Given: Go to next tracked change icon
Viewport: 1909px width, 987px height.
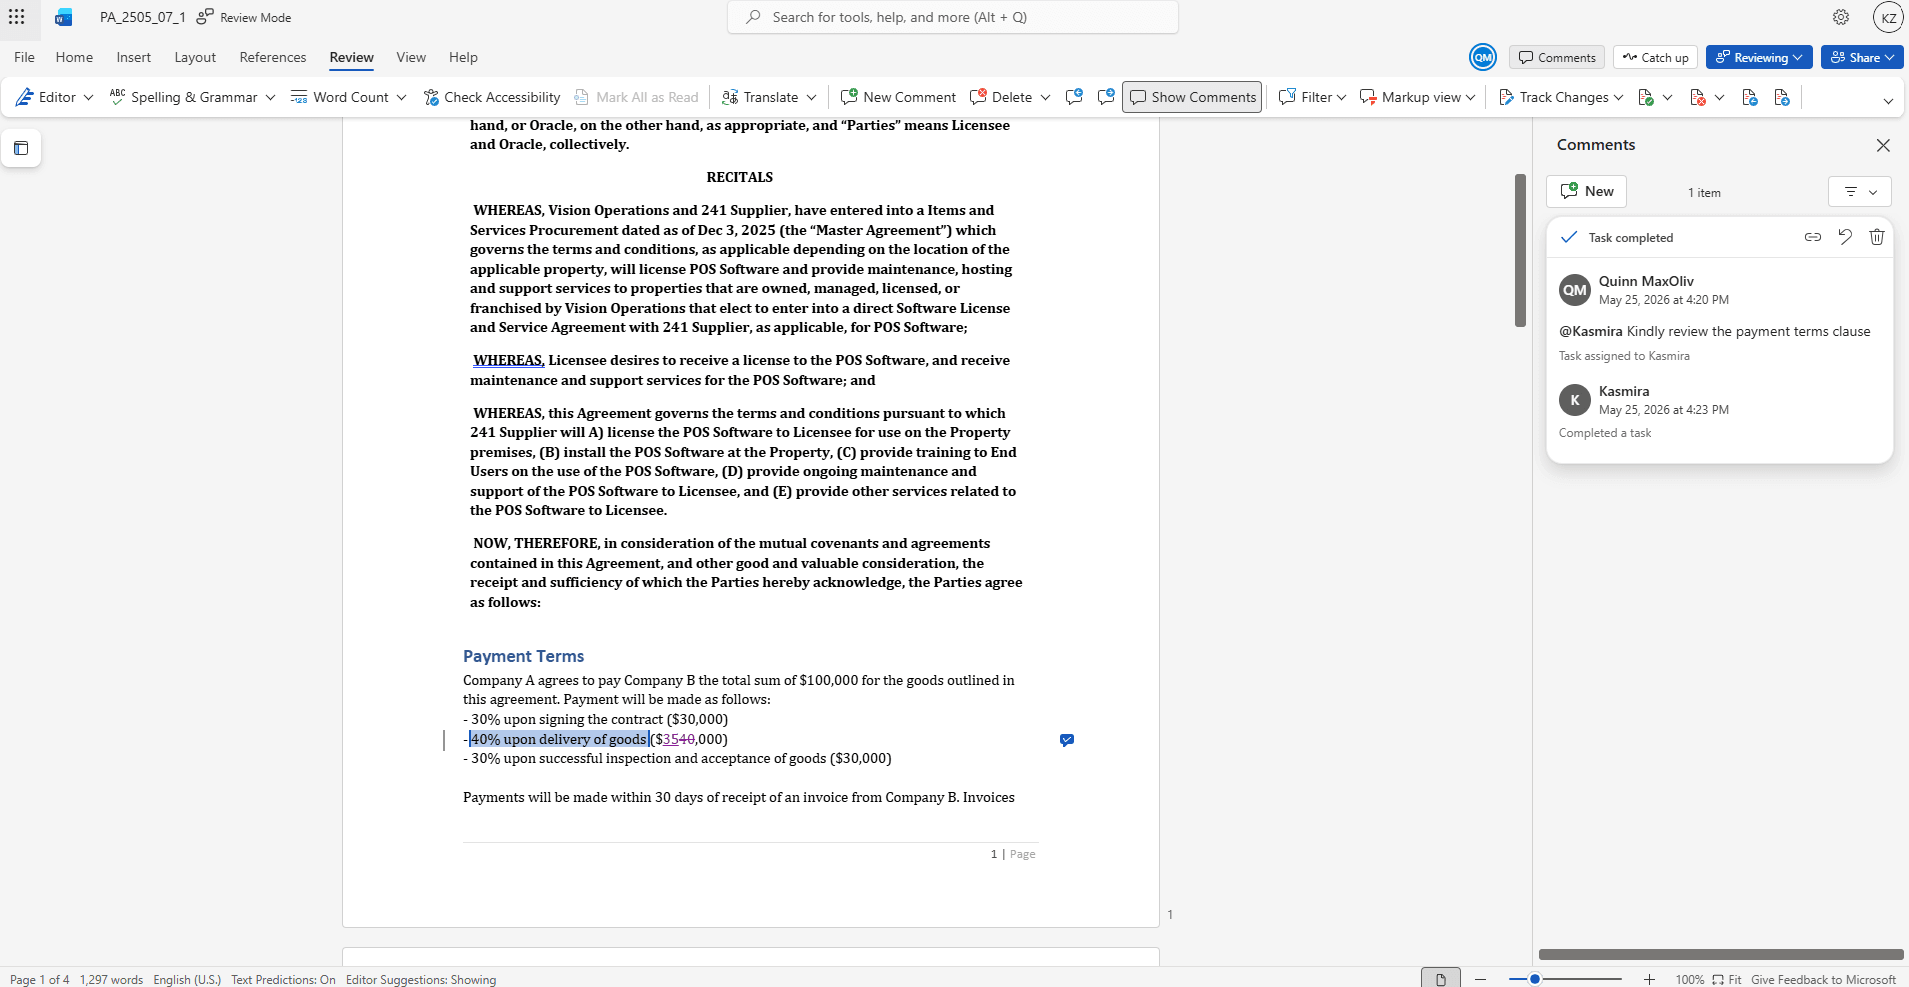Looking at the screenshot, I should pyautogui.click(x=1782, y=97).
